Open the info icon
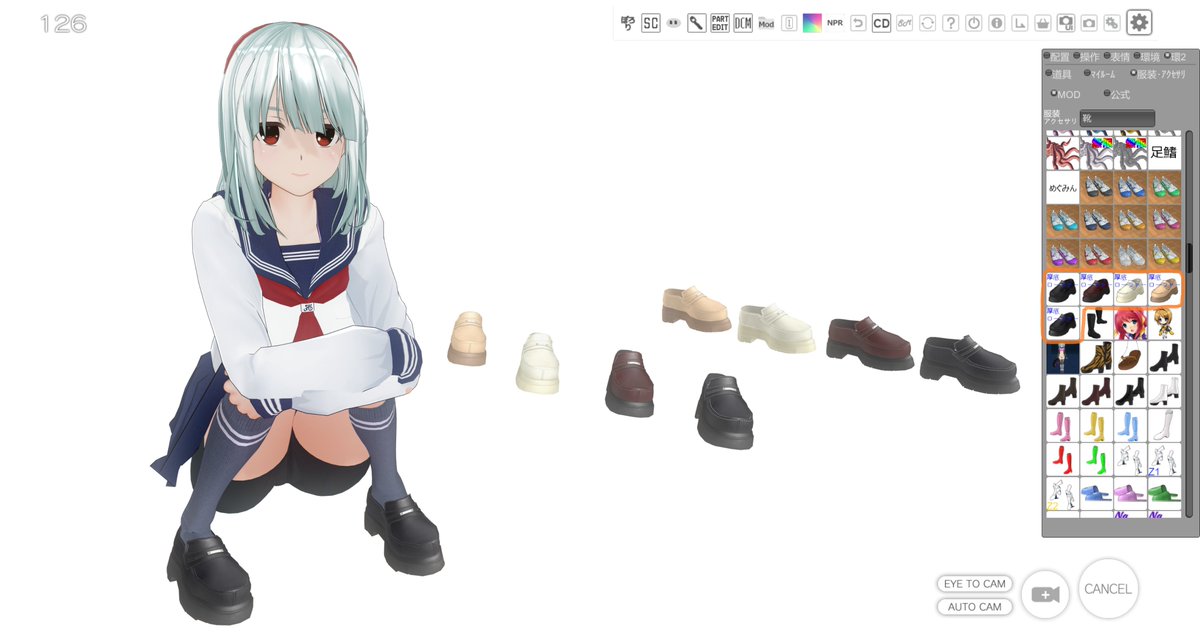 click(x=997, y=23)
